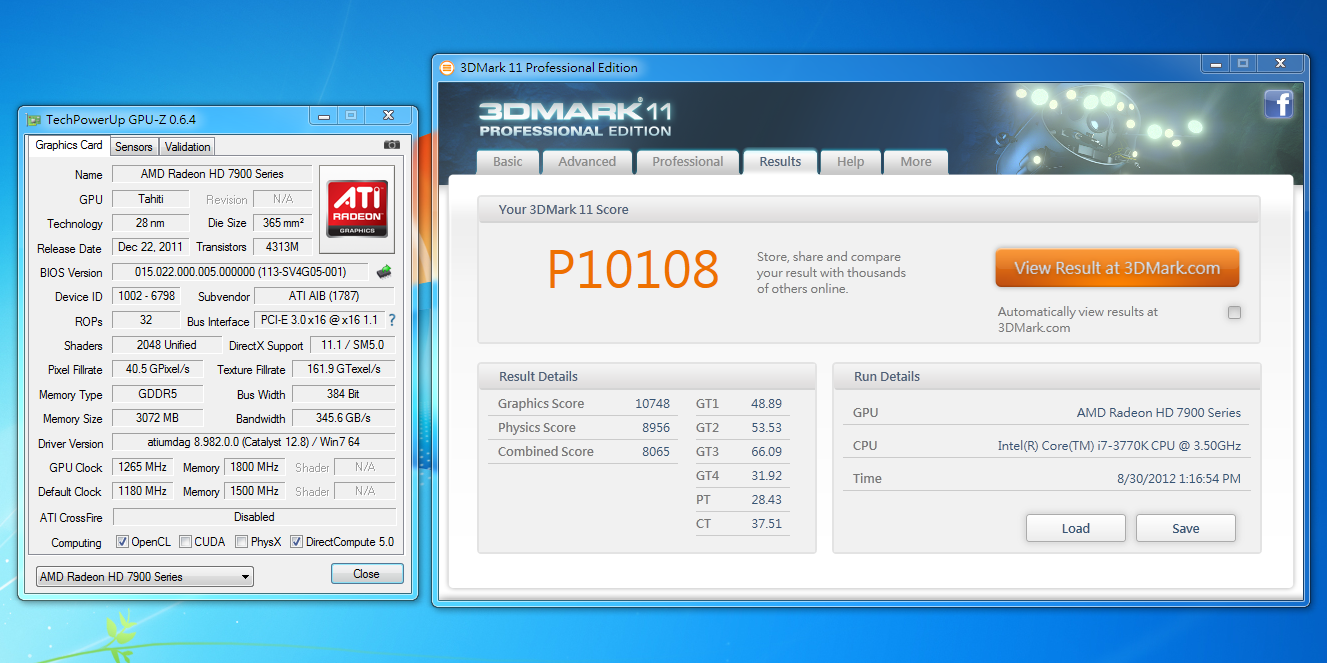Click the GPU field showing Tahiti
Screen dimensions: 1327x663
(x=151, y=199)
